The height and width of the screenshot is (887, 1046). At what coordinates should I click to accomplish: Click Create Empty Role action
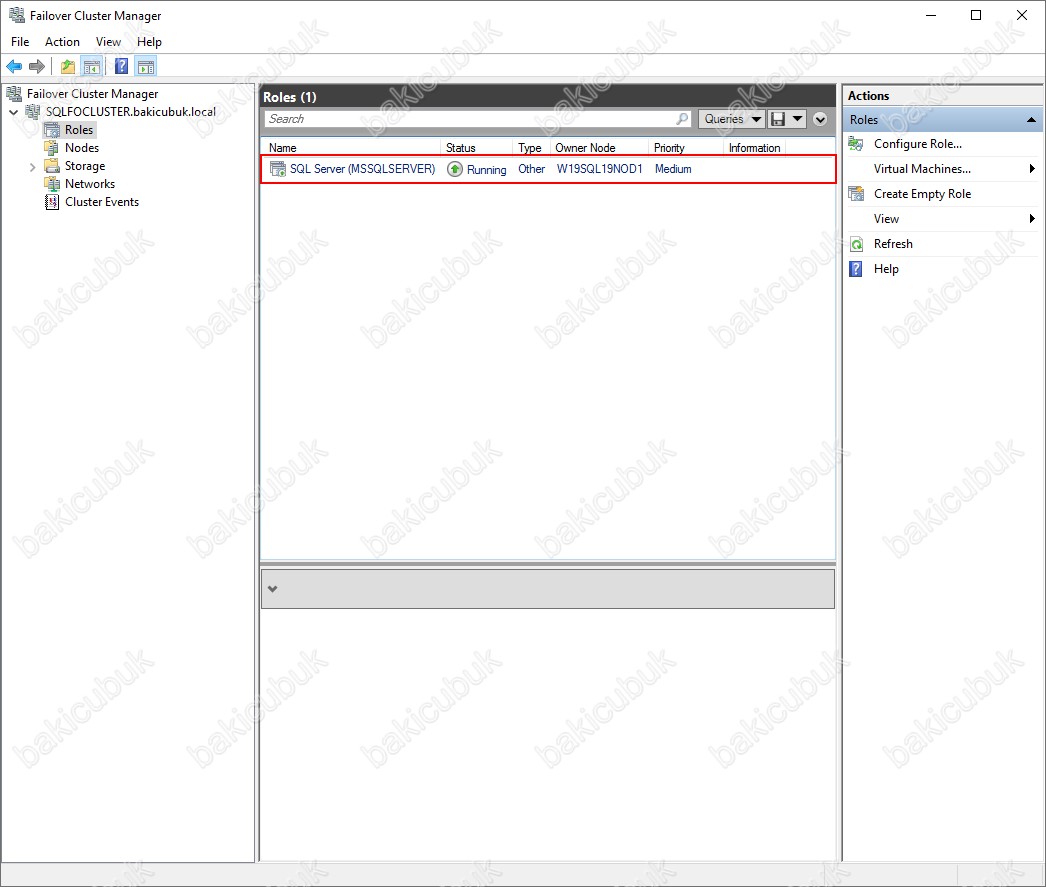click(x=923, y=193)
